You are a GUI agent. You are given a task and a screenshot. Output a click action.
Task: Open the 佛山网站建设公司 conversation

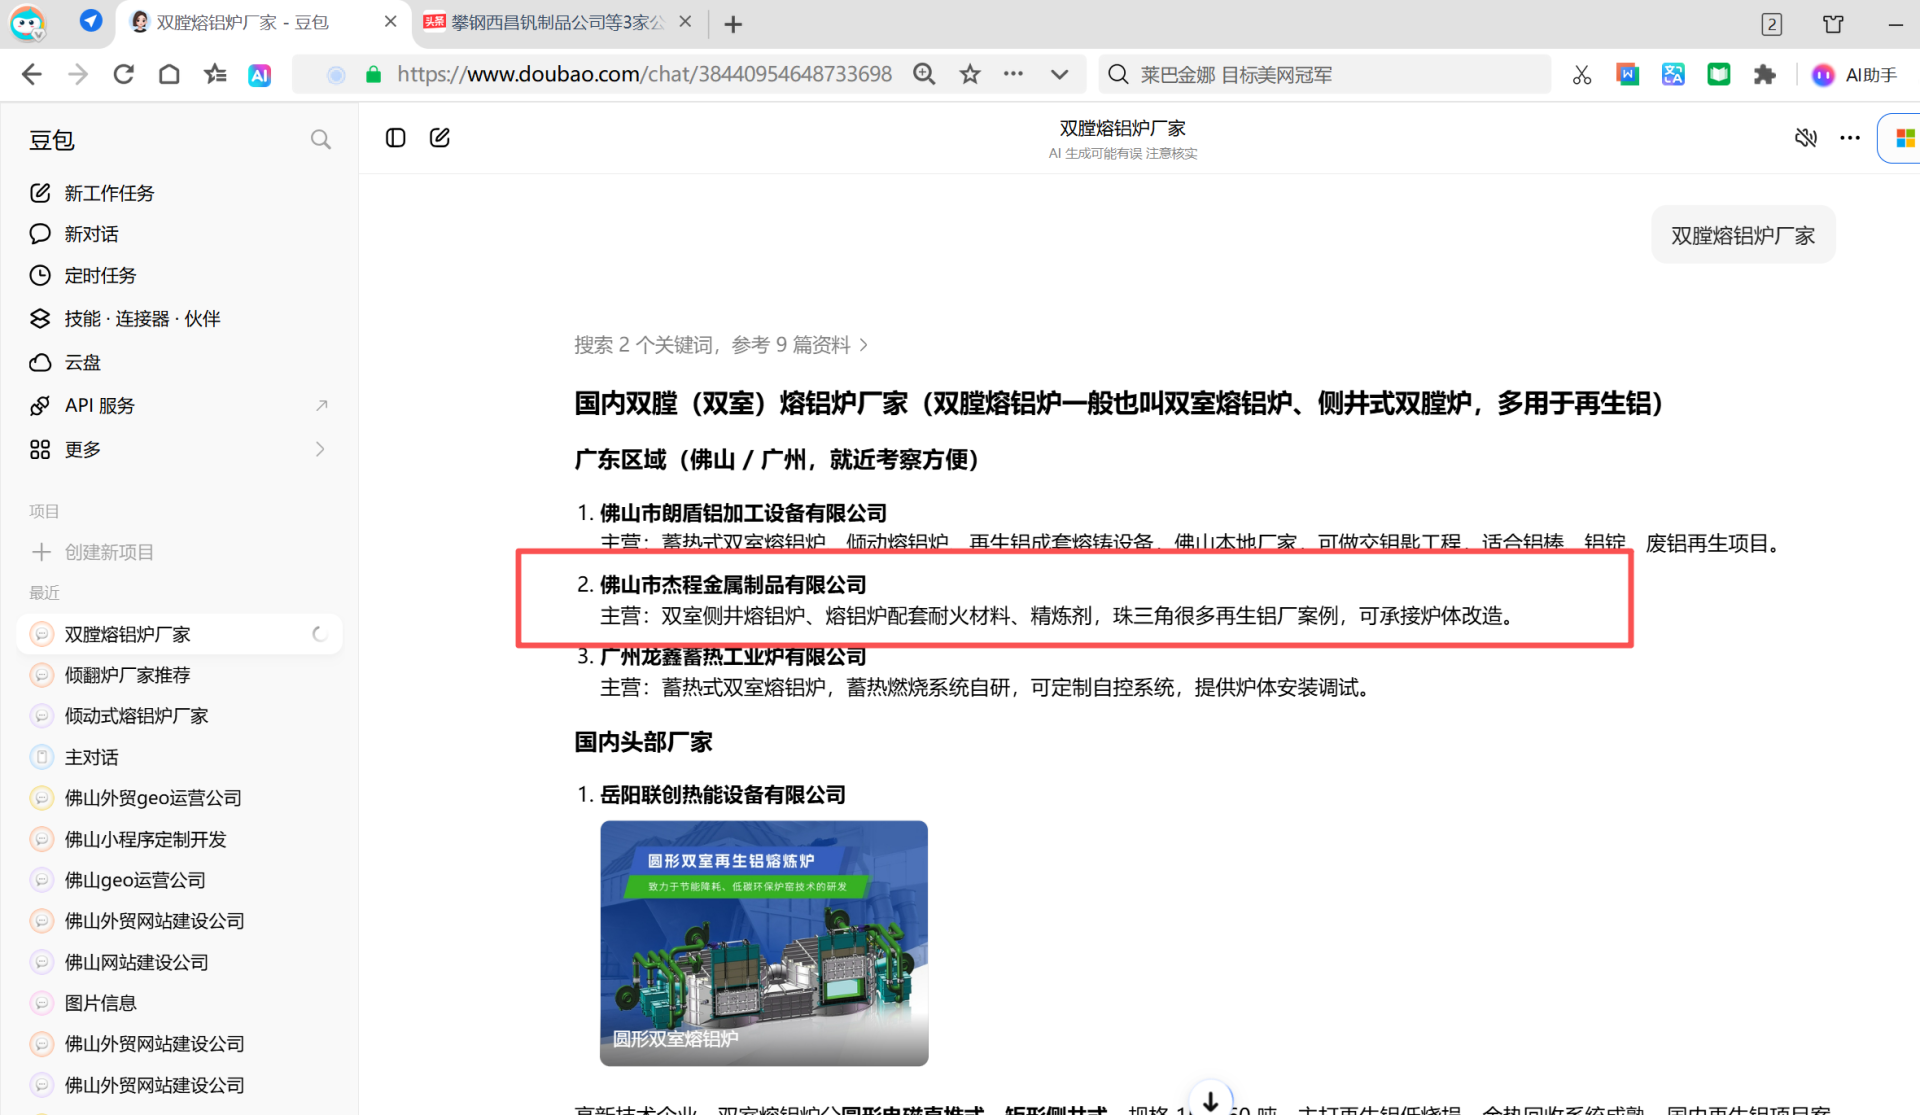pos(180,962)
